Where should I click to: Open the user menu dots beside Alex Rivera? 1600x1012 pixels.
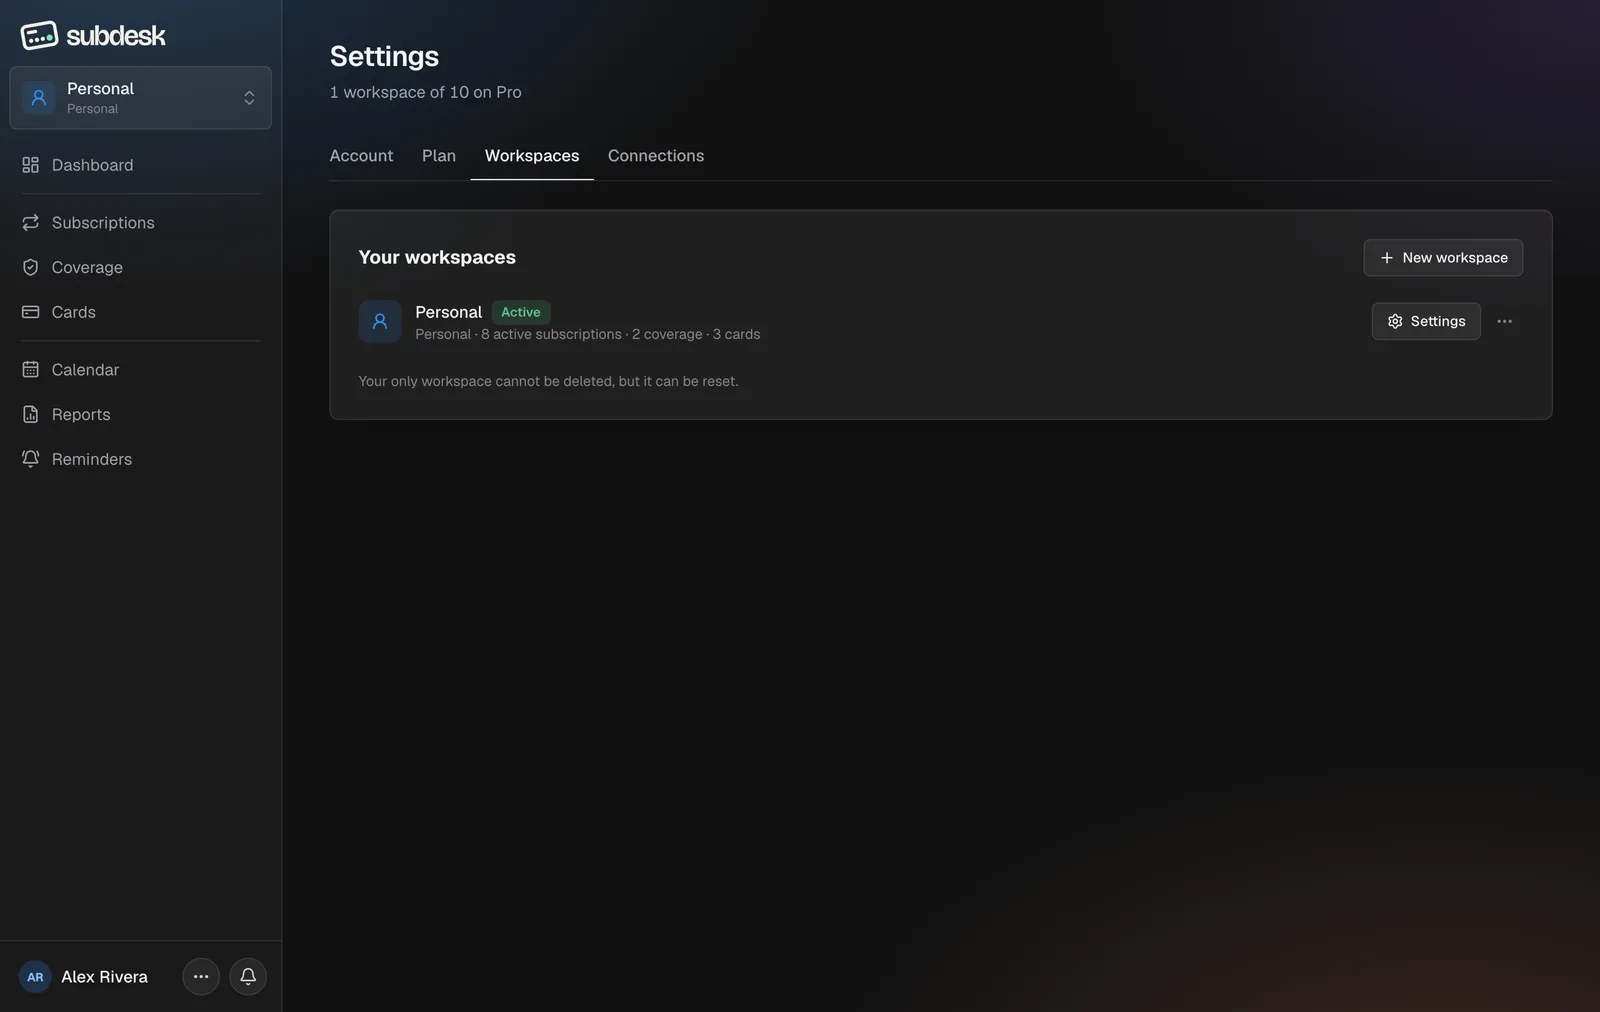click(x=201, y=977)
